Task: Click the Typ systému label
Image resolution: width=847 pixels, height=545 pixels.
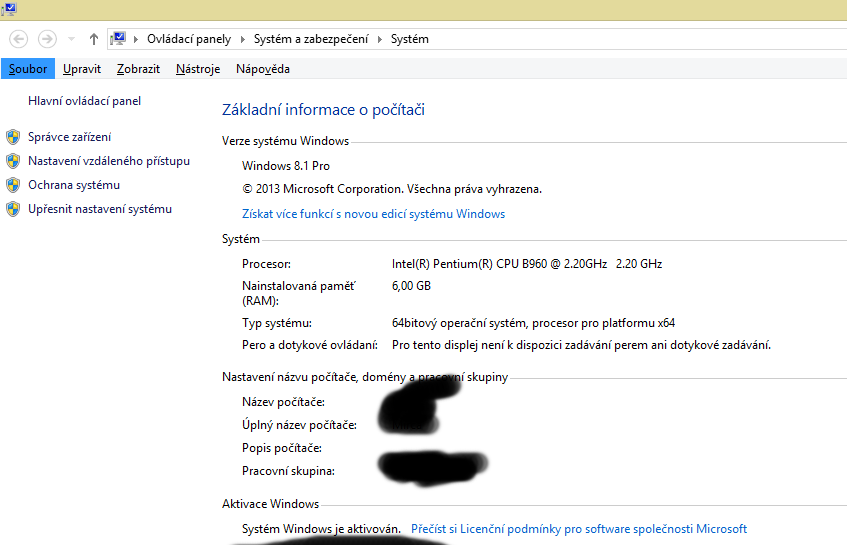Action: [277, 323]
